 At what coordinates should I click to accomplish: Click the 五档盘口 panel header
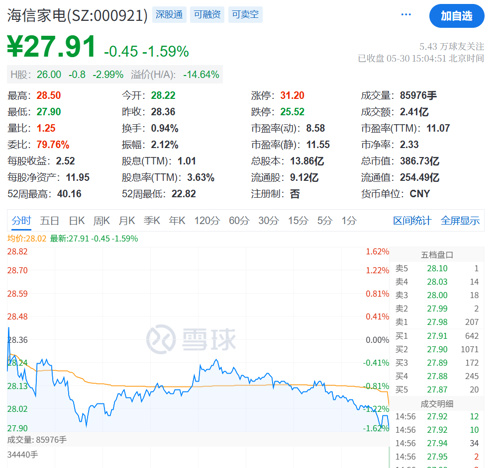[x=437, y=255]
